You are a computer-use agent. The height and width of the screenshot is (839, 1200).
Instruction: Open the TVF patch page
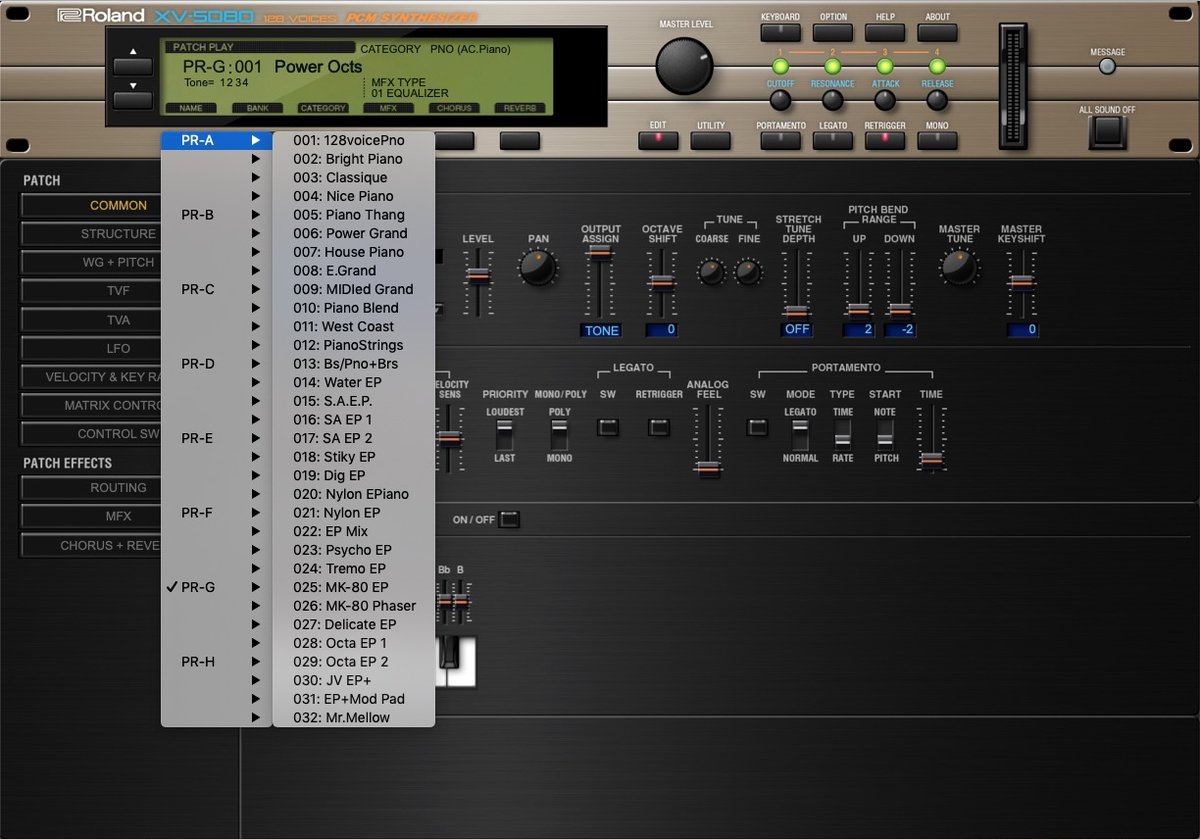[x=118, y=291]
